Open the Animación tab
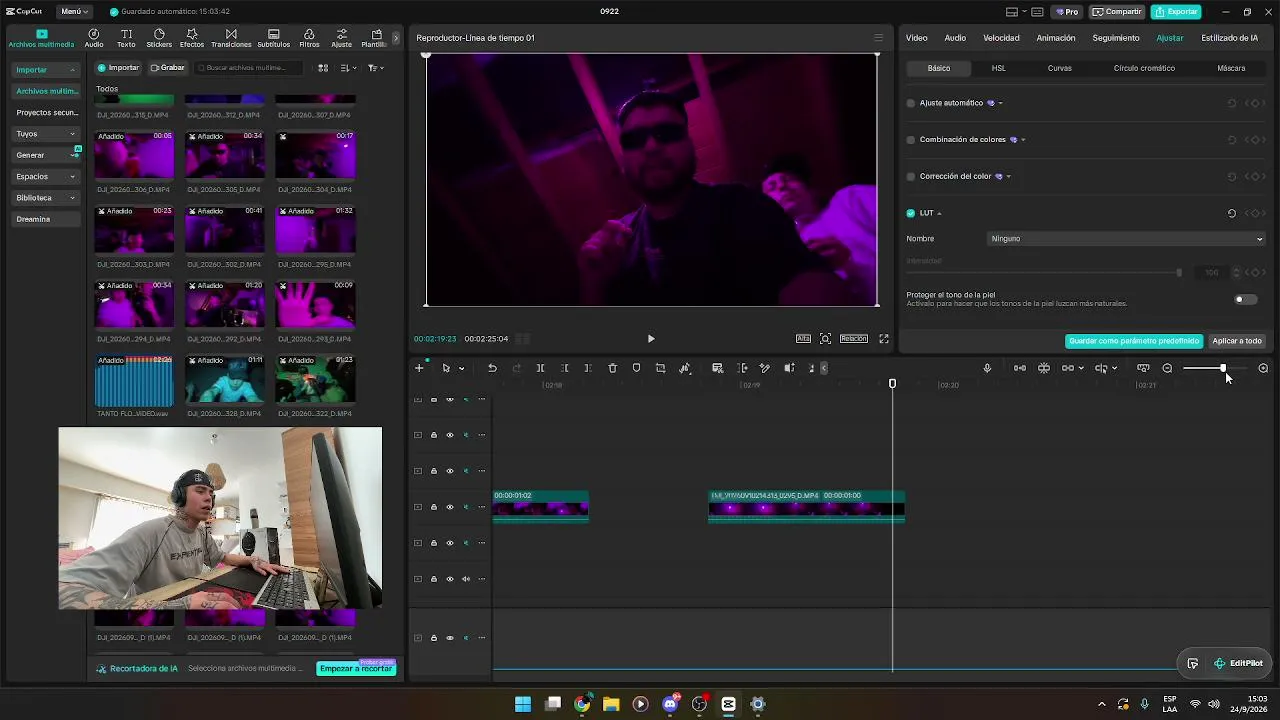The width and height of the screenshot is (1280, 720). (x=1056, y=38)
